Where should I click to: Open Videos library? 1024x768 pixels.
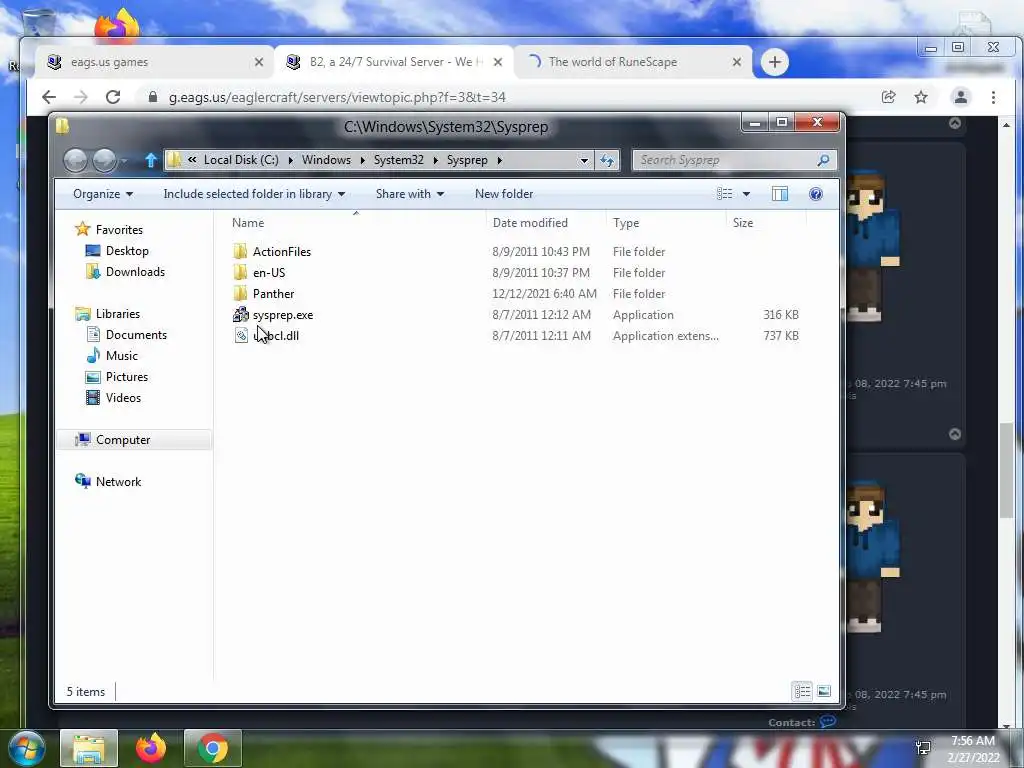(123, 398)
